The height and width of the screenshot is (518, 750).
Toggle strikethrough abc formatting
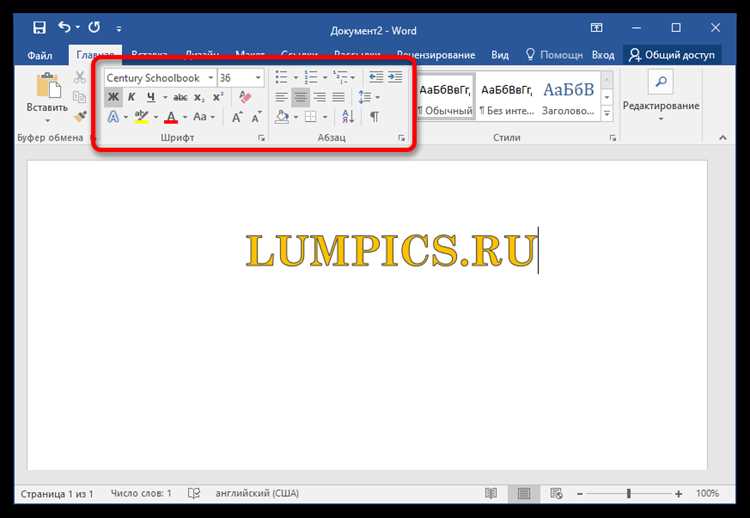click(x=180, y=98)
